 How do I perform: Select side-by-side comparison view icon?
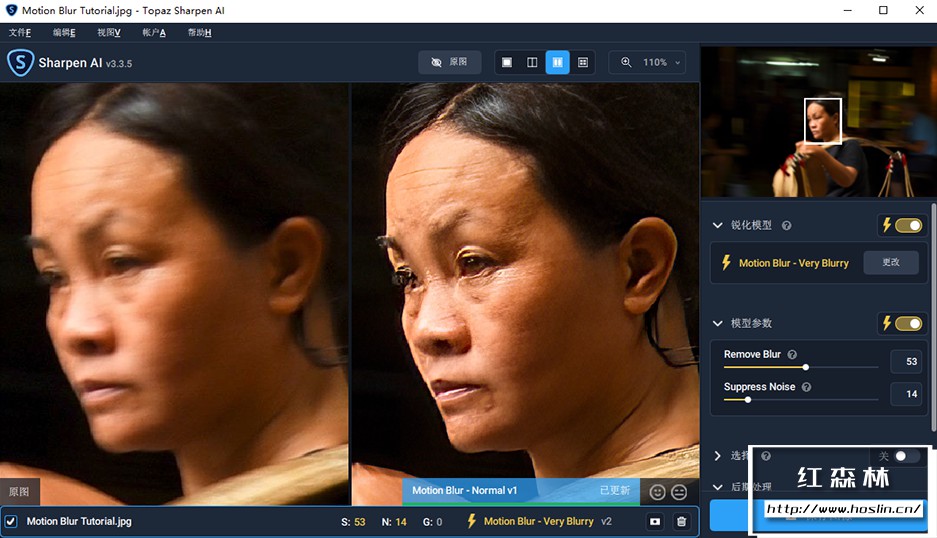coord(557,62)
